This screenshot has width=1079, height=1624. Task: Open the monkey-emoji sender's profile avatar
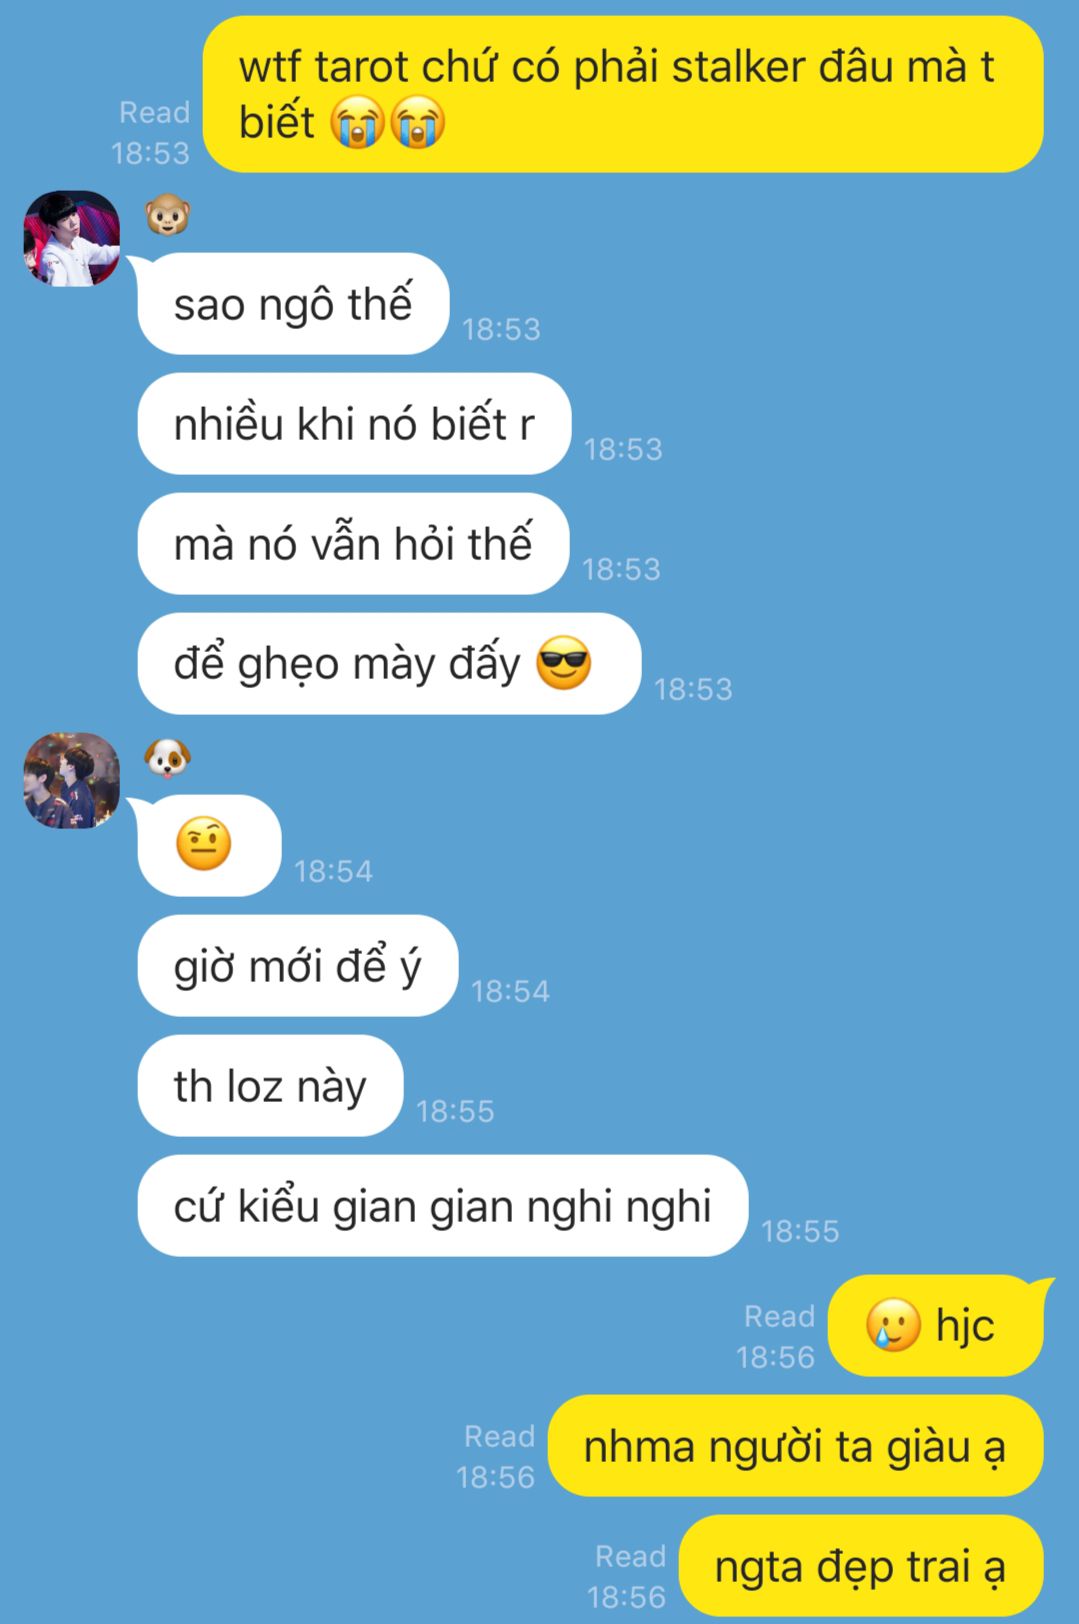click(71, 238)
